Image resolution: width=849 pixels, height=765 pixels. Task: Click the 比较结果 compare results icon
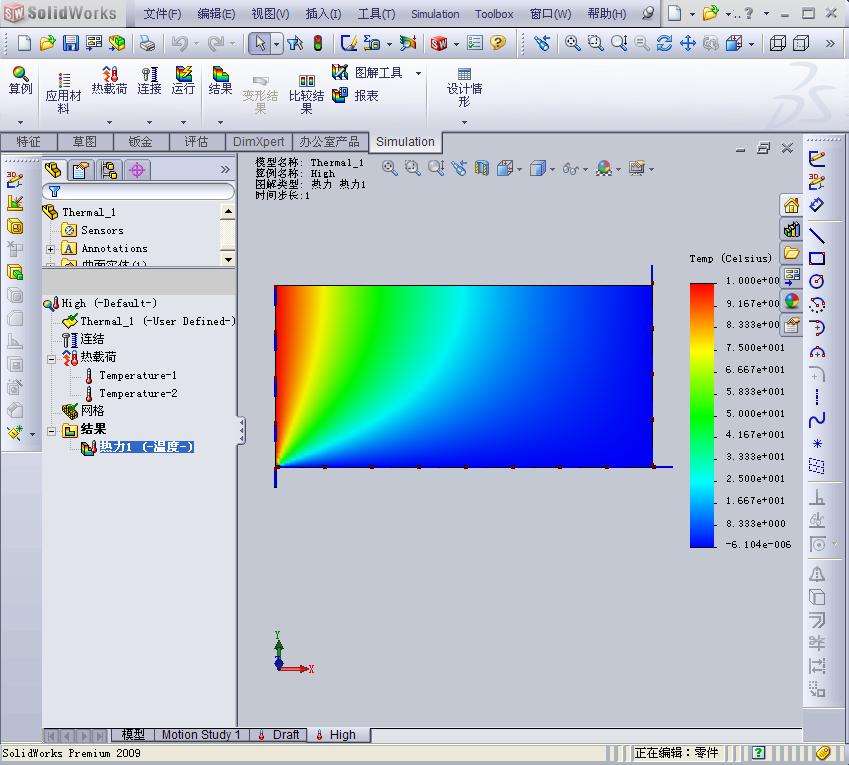point(306,94)
